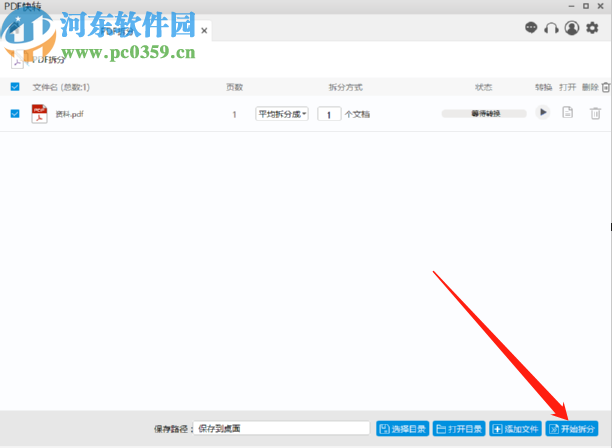Click the save path input field
This screenshot has width=612, height=448.
[x=281, y=428]
